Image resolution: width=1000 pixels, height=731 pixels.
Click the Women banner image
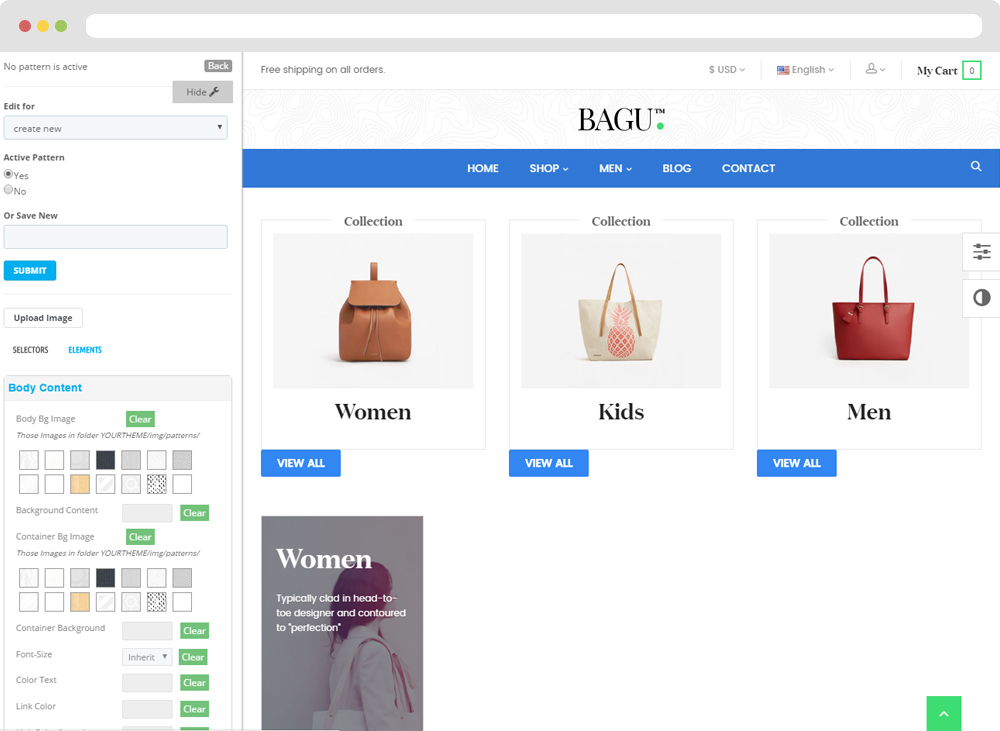[x=342, y=623]
